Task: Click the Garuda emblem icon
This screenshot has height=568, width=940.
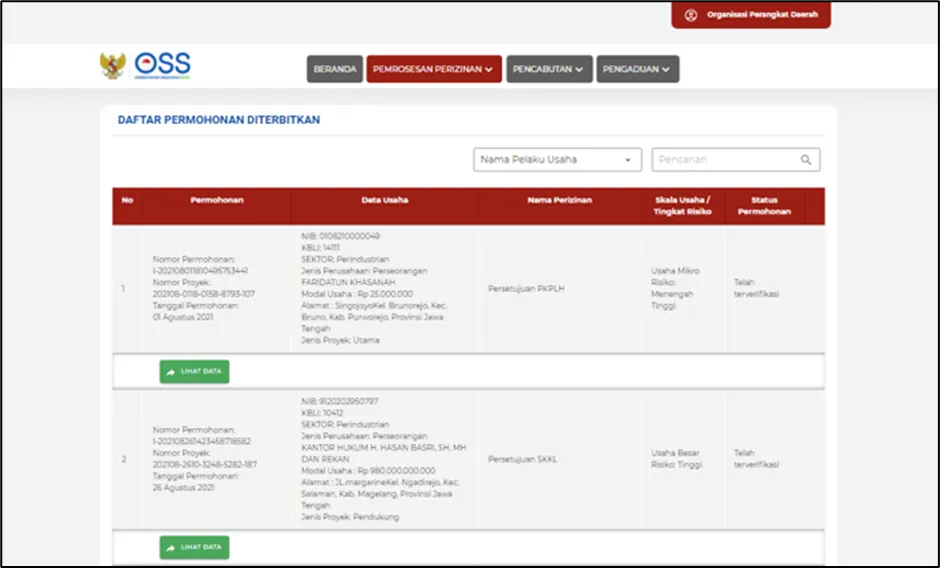Action: [x=112, y=66]
